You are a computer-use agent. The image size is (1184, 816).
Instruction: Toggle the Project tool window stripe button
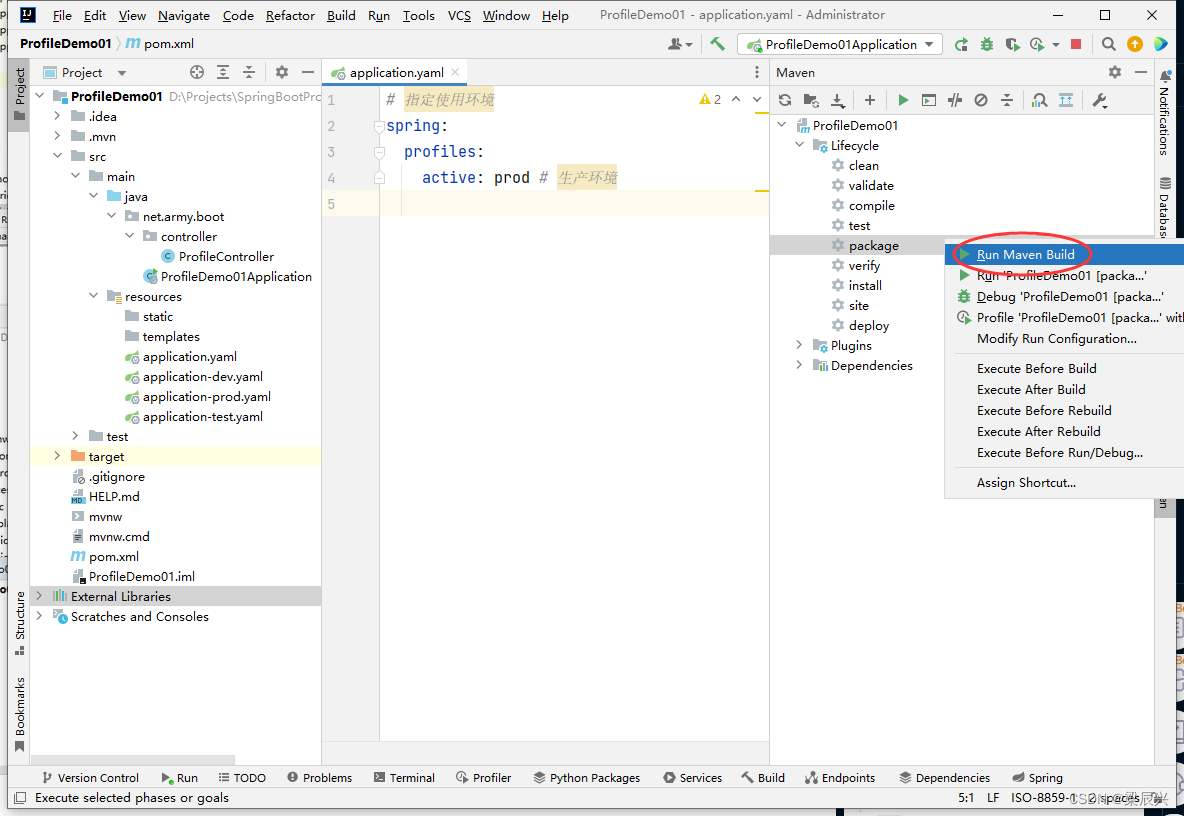tap(20, 94)
